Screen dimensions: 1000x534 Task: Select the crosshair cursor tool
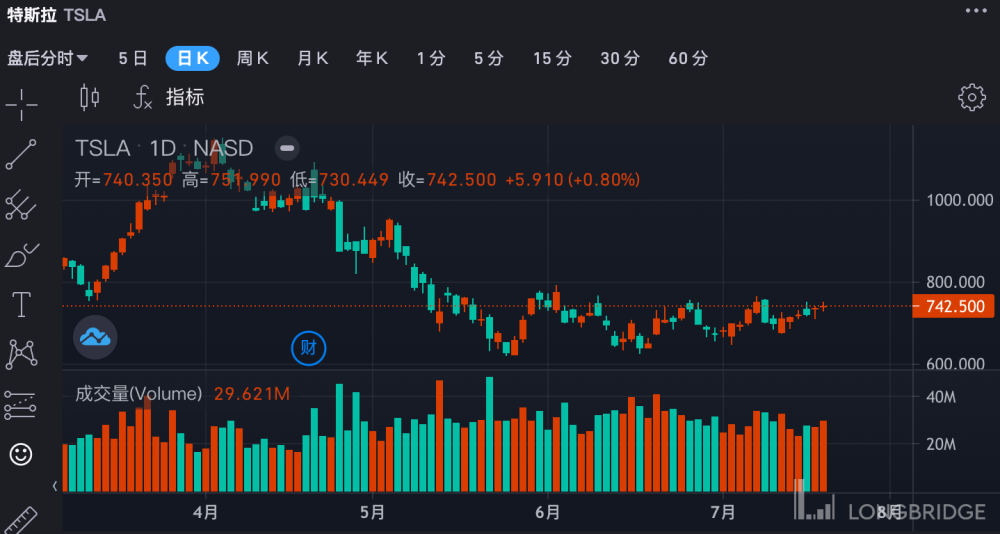[21, 103]
